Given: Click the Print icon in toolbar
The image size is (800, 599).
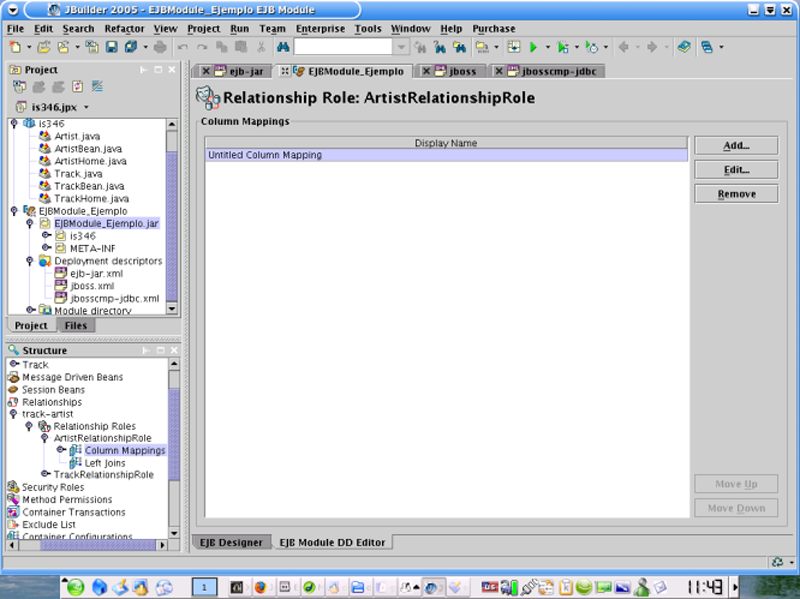Looking at the screenshot, I should click(x=160, y=47).
